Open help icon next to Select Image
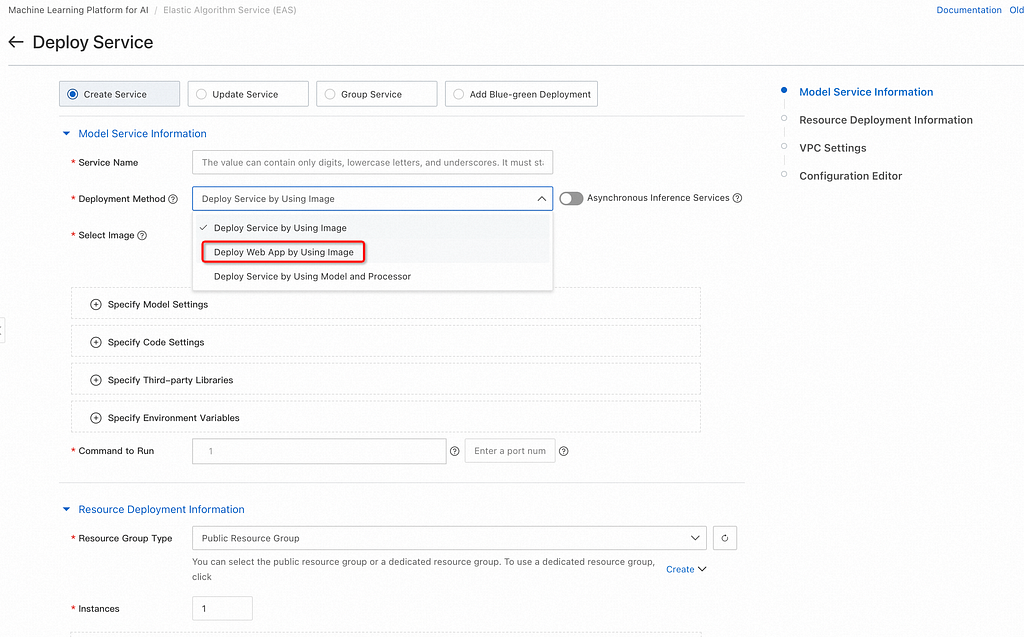The image size is (1024, 637). point(142,235)
